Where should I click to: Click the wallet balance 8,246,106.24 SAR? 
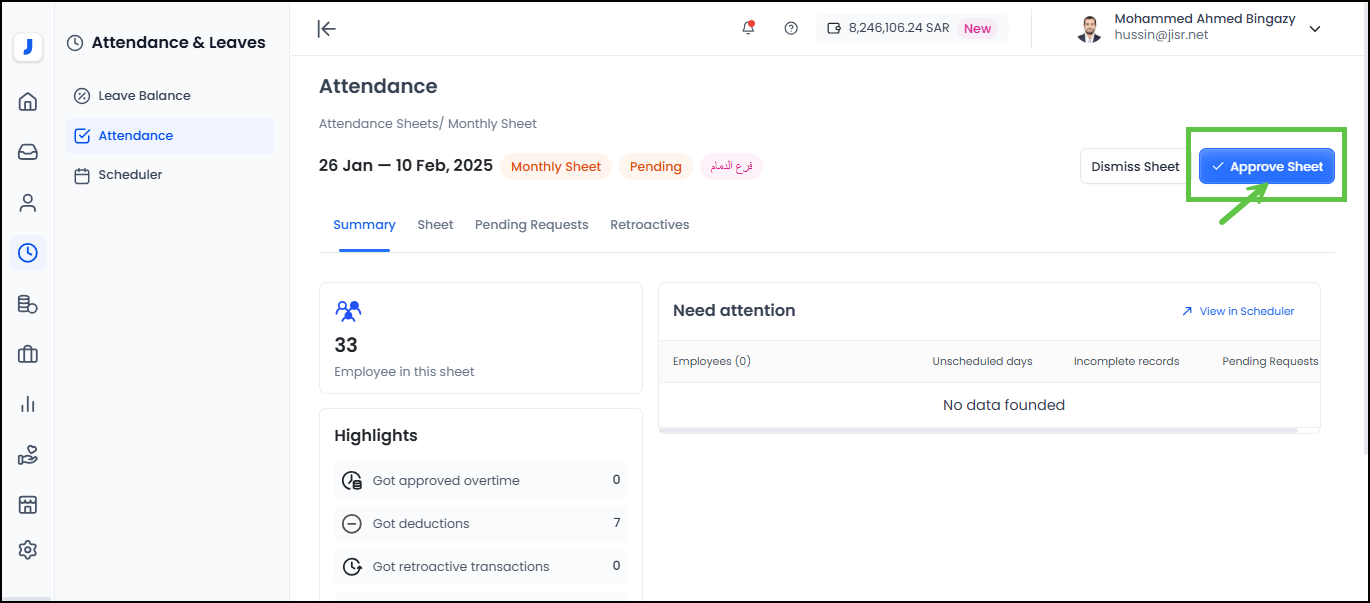898,28
